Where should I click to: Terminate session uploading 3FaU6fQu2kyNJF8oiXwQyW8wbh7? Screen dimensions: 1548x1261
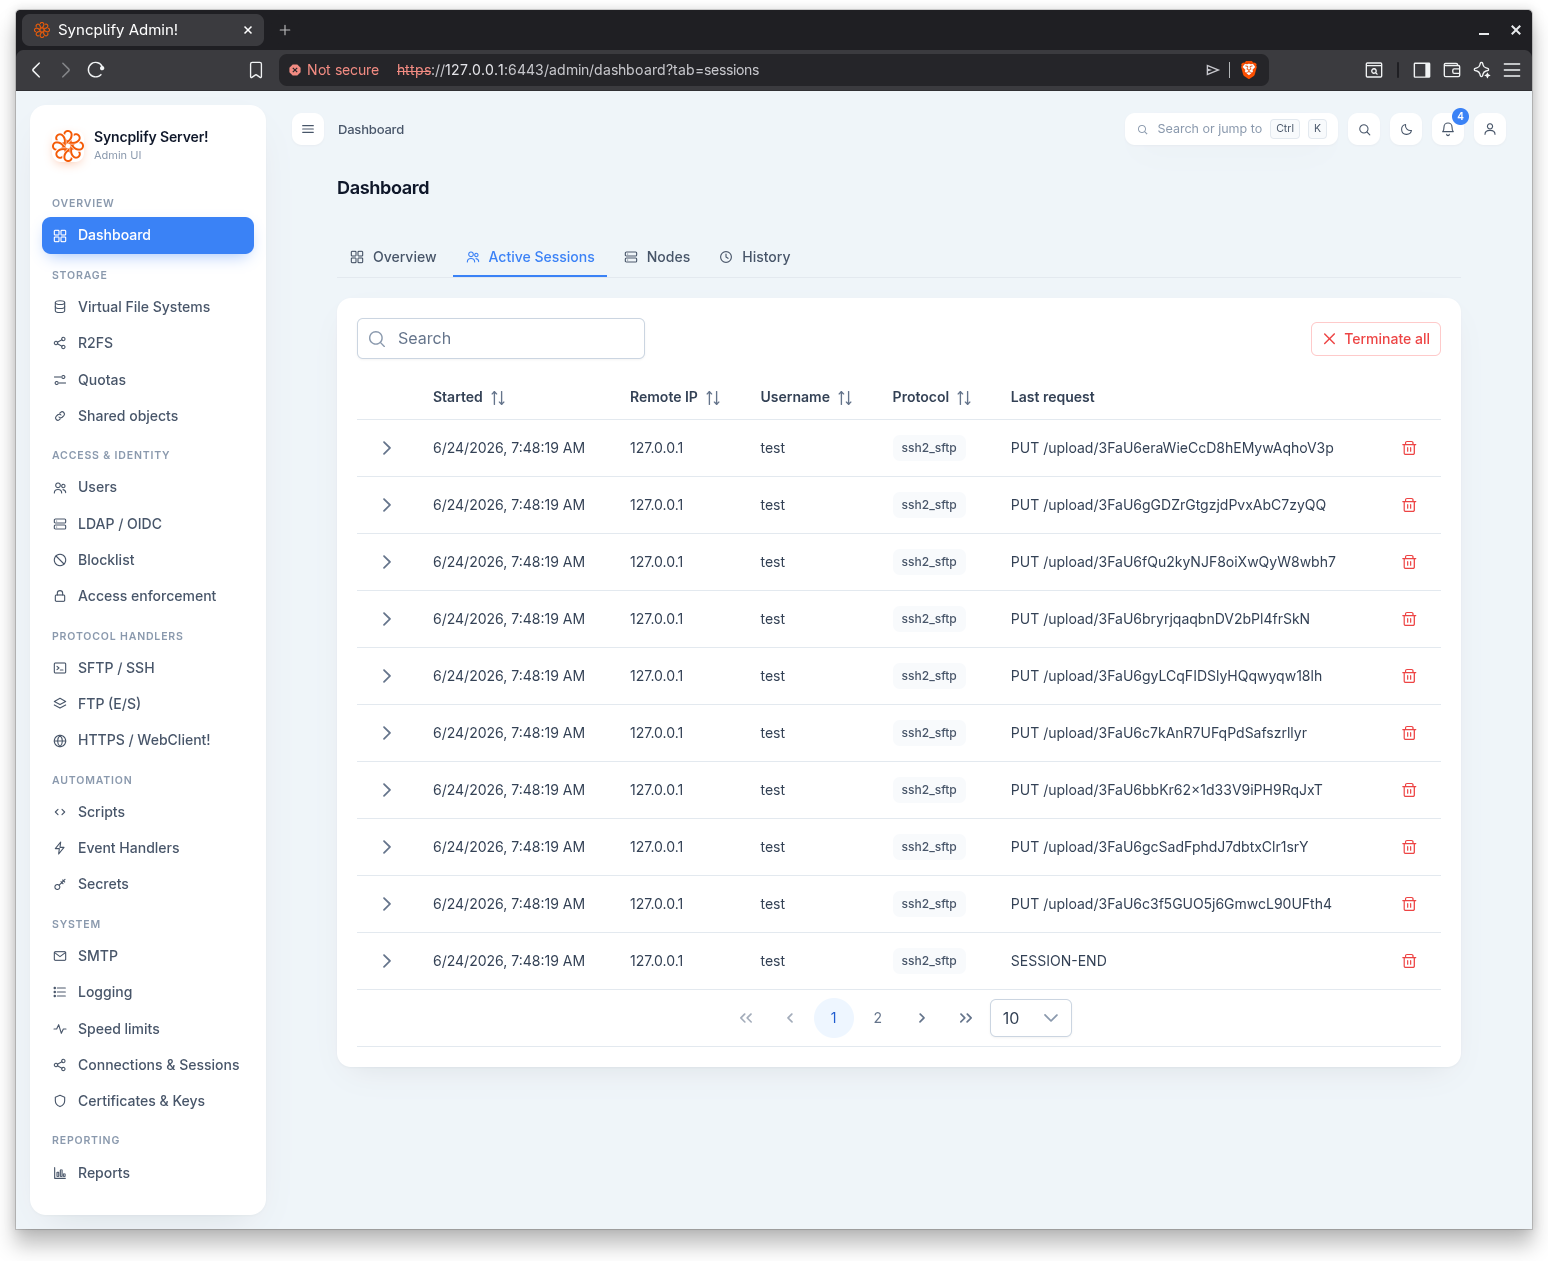tap(1409, 562)
